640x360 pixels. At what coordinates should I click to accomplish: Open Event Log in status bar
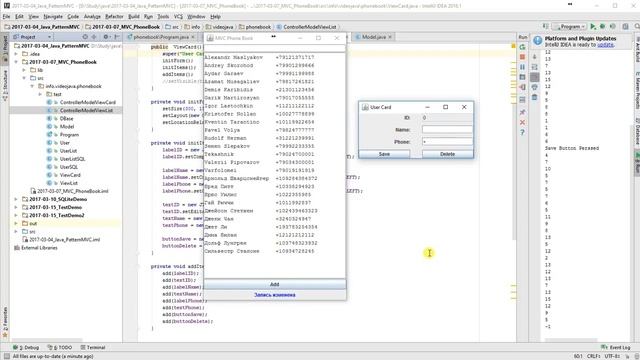(x=616, y=347)
